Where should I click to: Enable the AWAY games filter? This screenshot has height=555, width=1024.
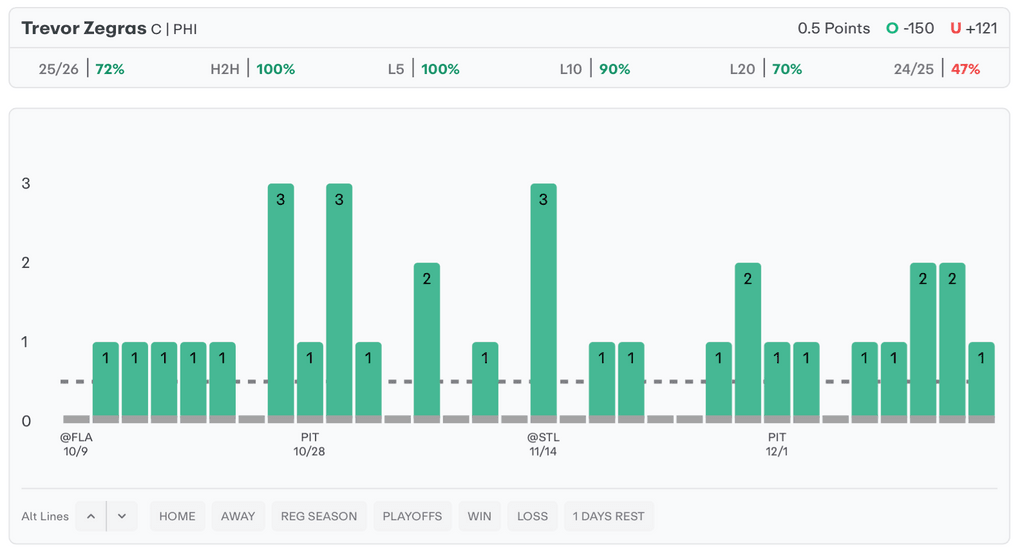coord(238,516)
